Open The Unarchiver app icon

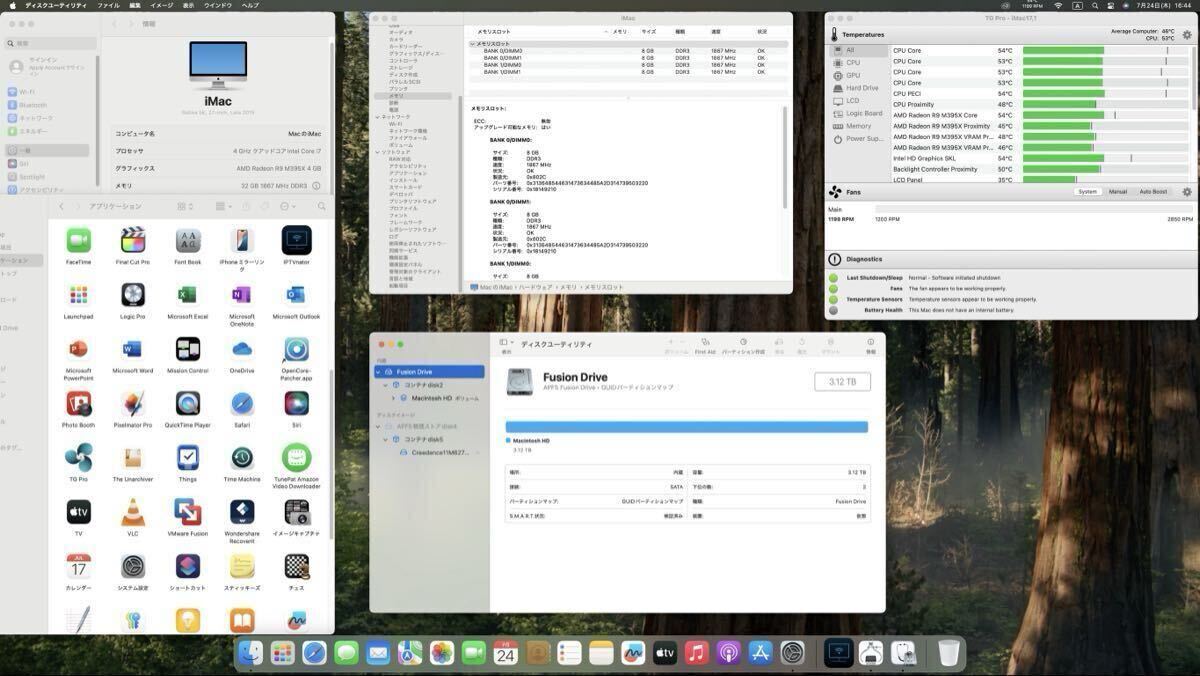[133, 457]
